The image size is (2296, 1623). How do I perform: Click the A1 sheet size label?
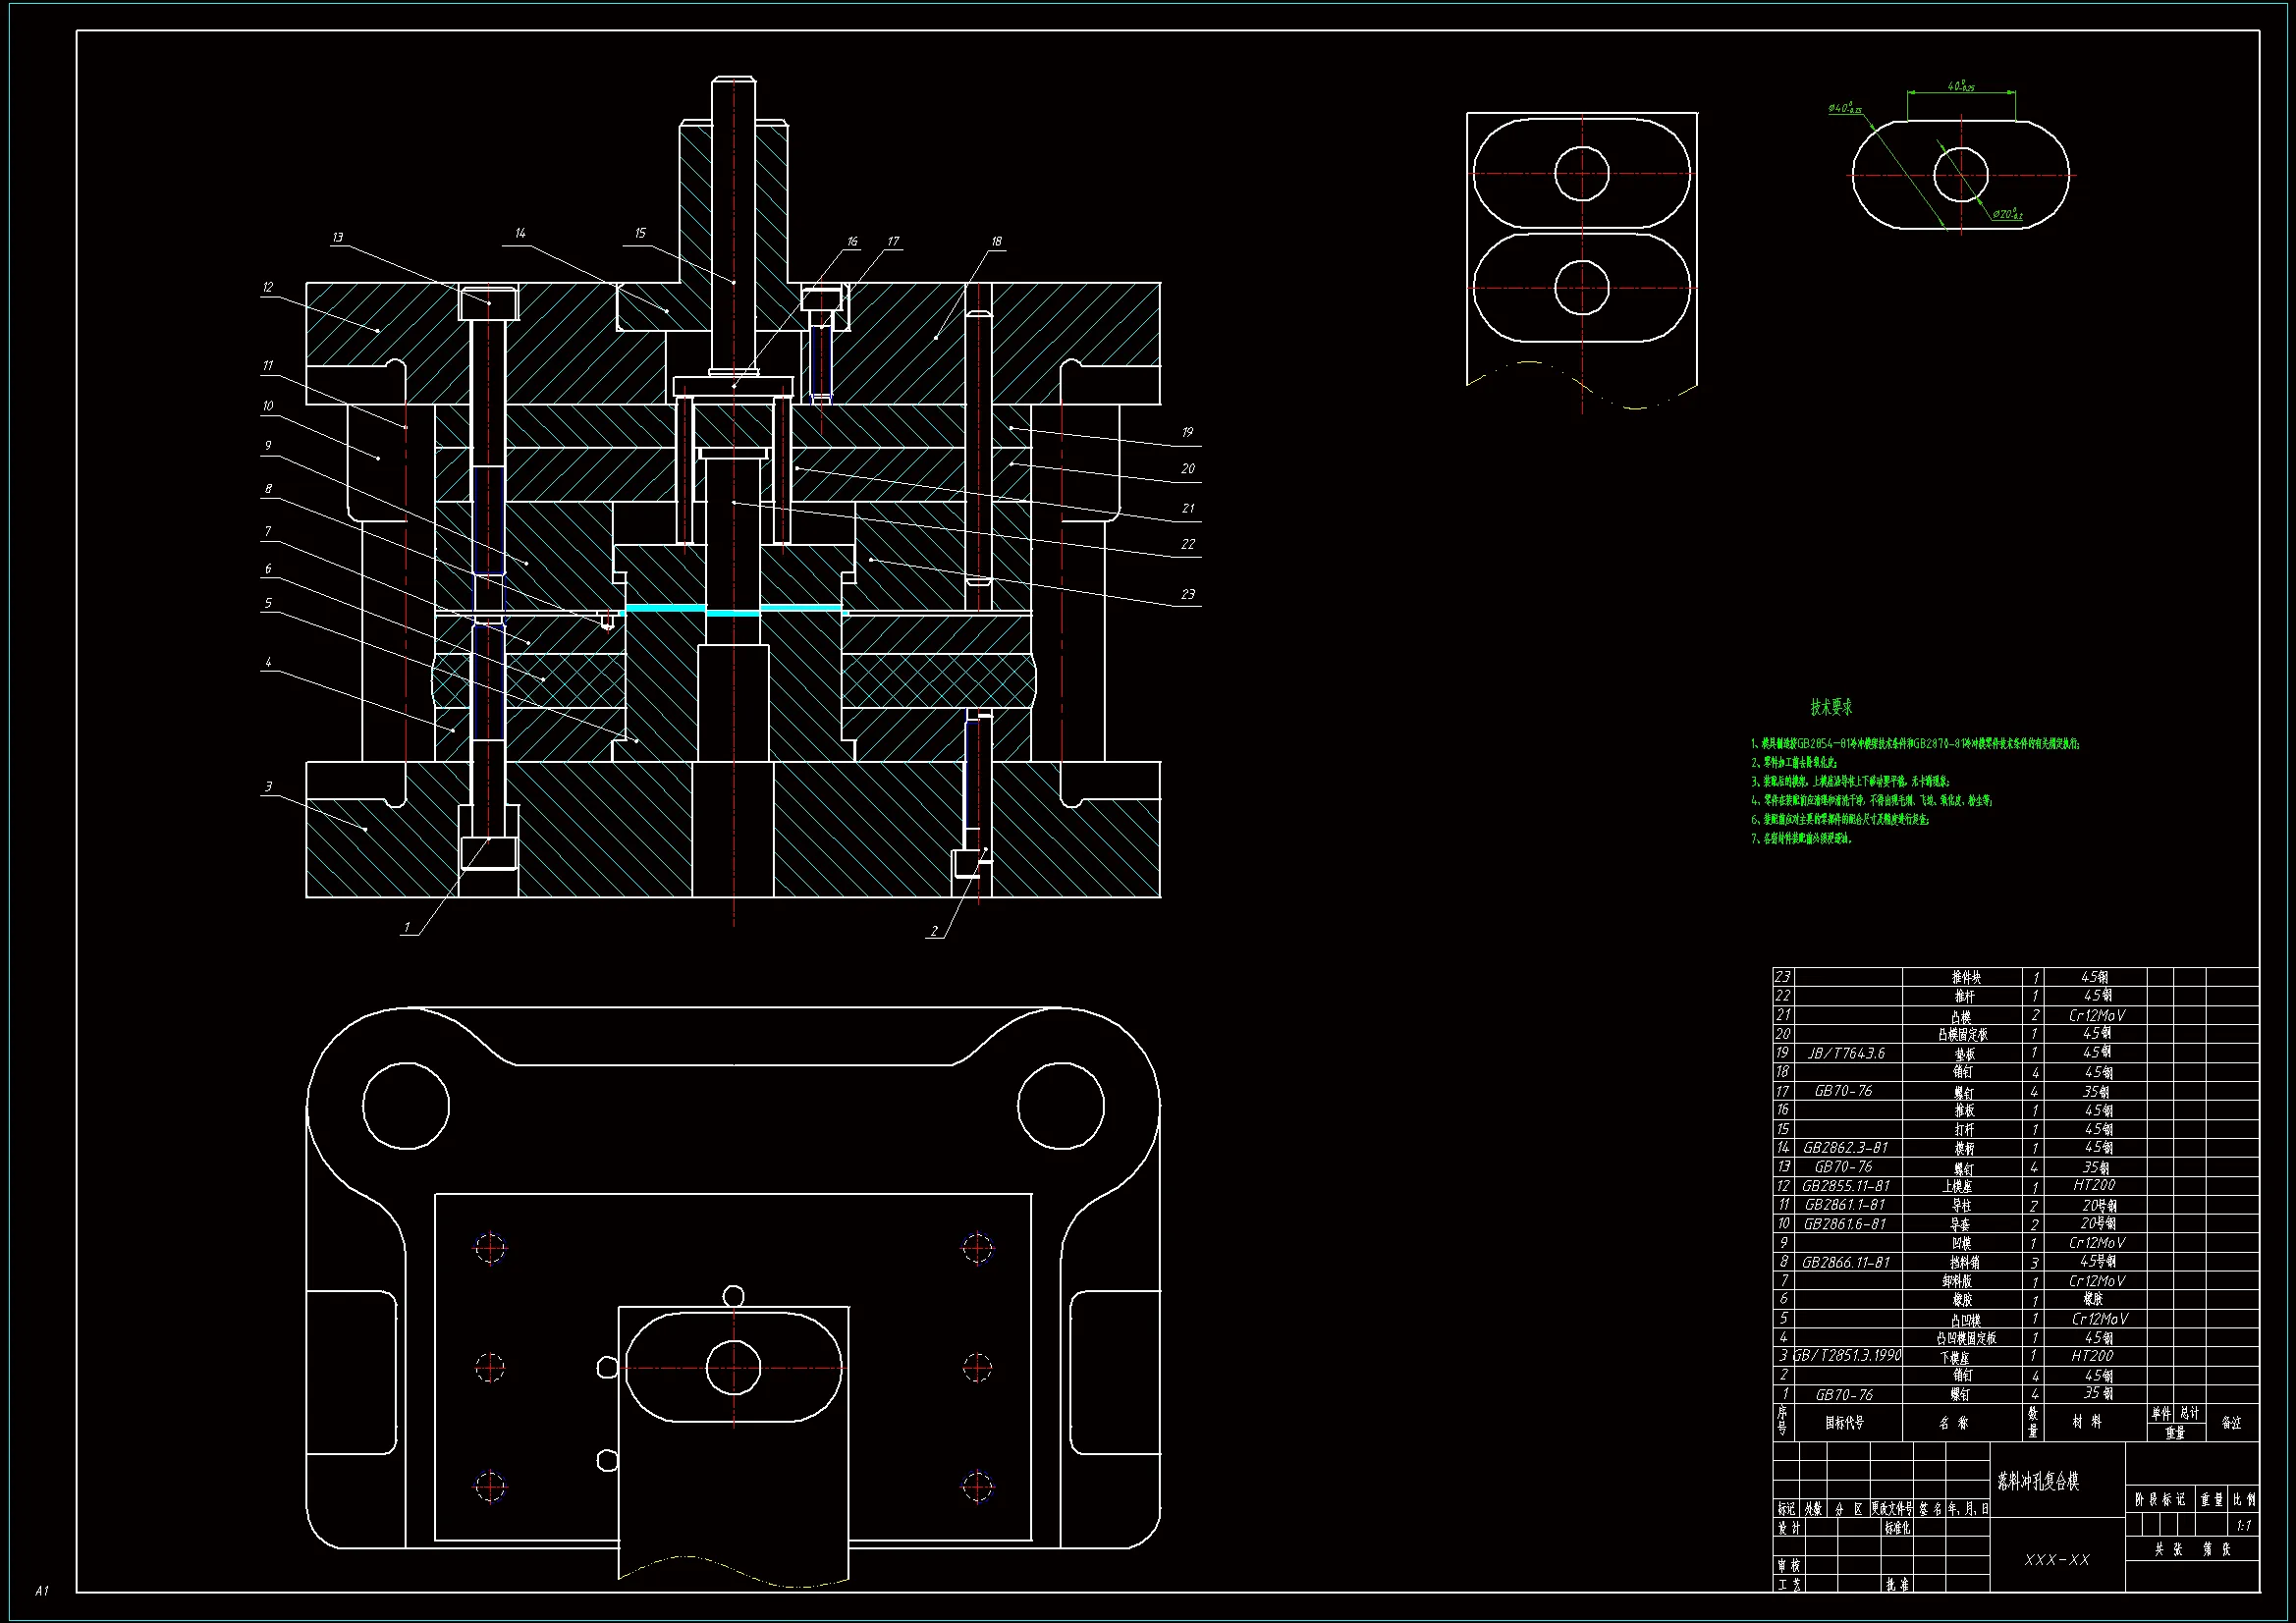click(x=41, y=1591)
